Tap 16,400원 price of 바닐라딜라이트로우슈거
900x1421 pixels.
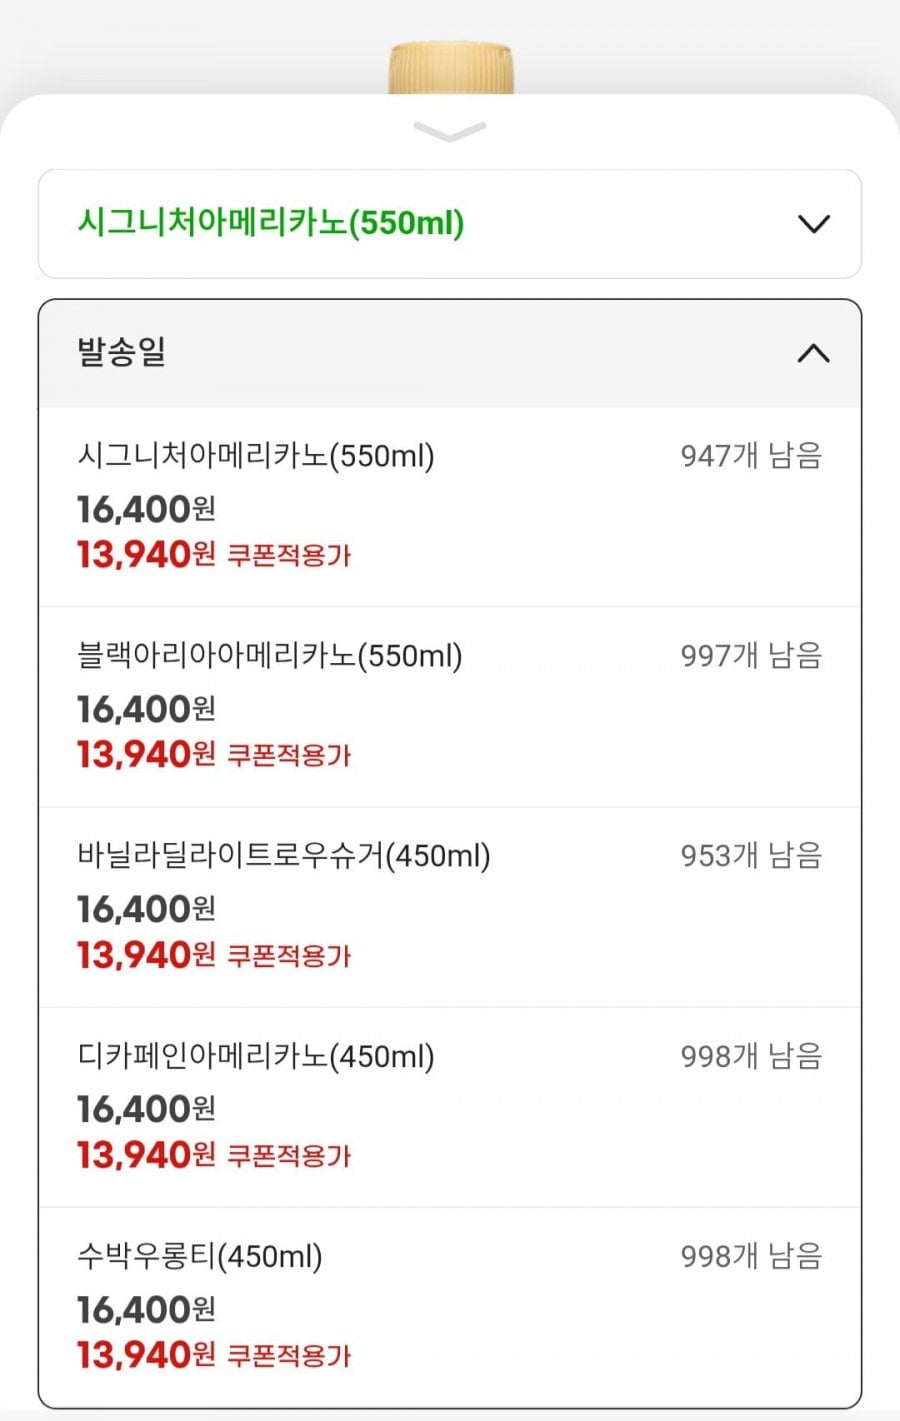coord(146,909)
